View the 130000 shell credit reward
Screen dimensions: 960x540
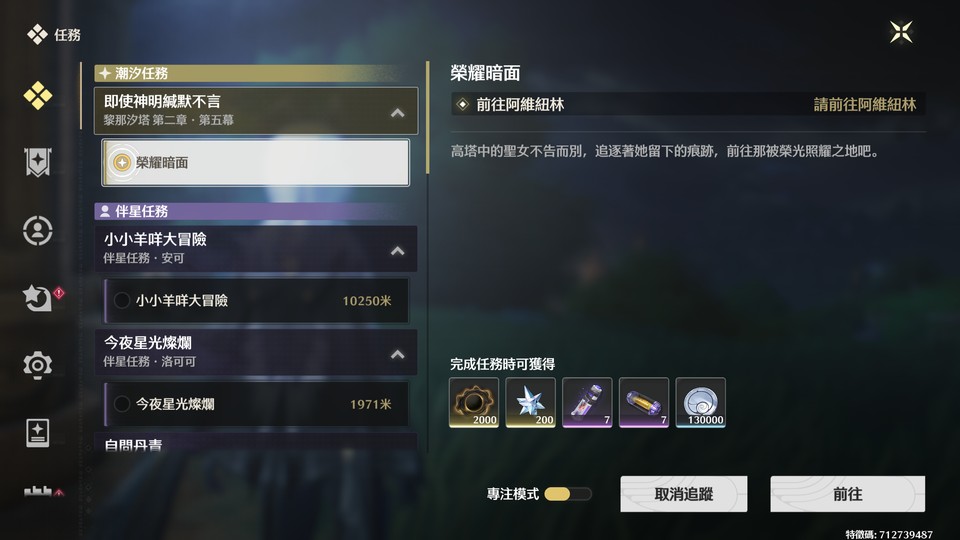point(700,402)
